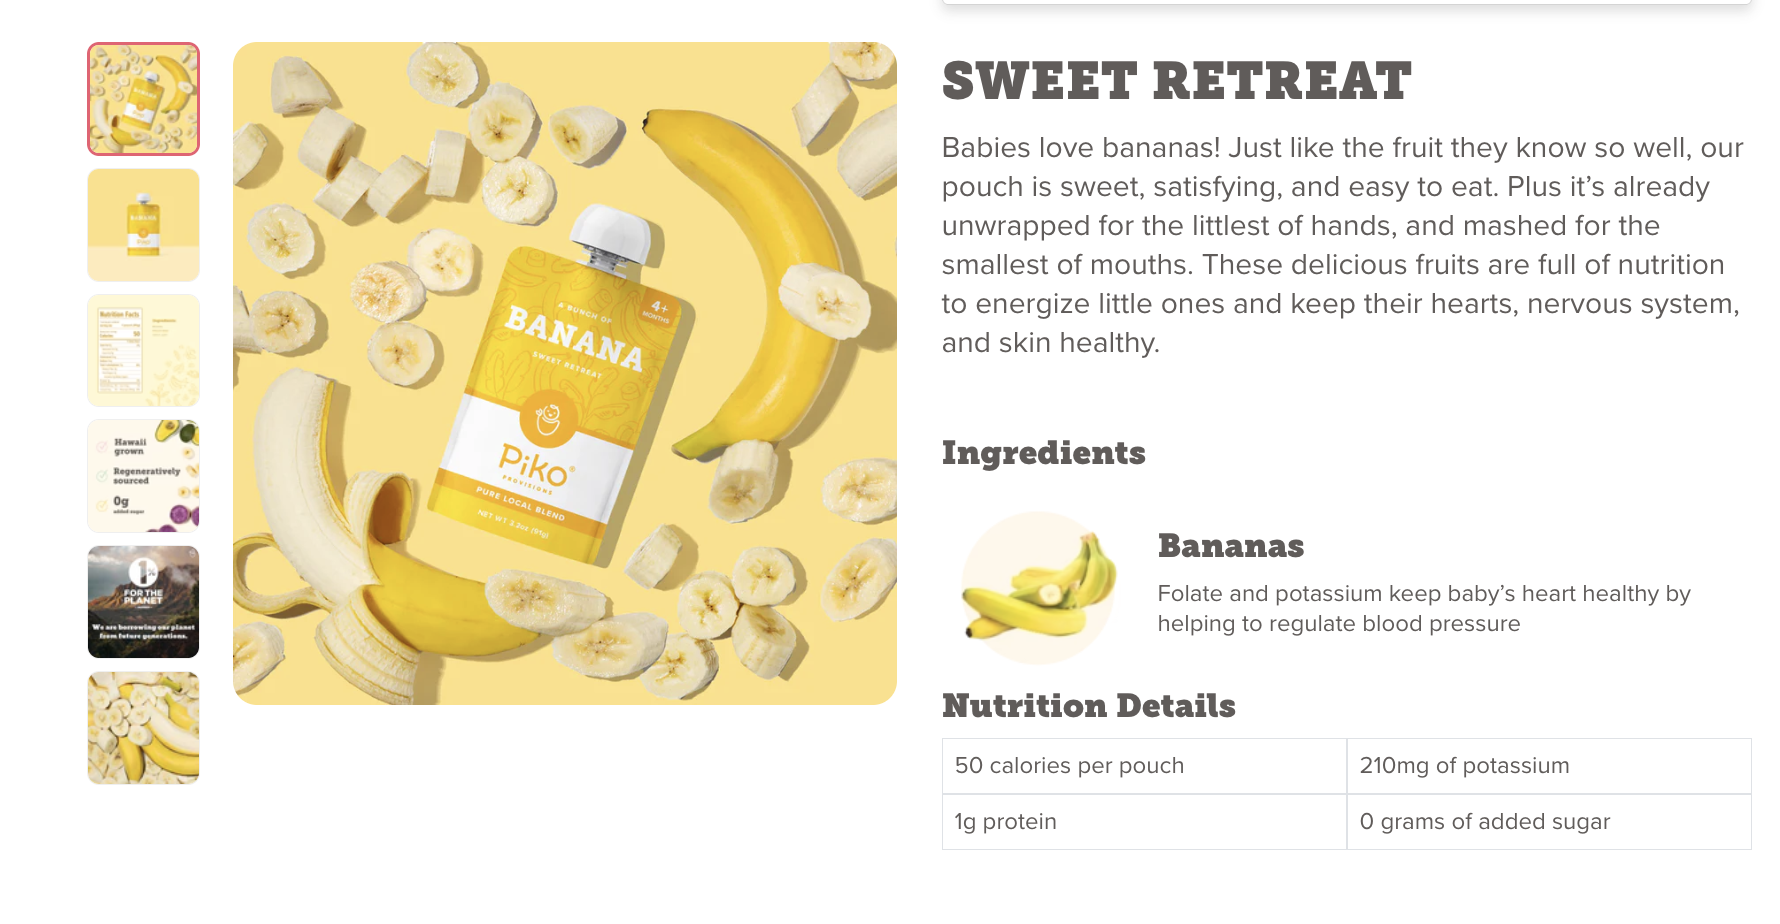Image resolution: width=1780 pixels, height=924 pixels.
Task: Select the 1g protein table cell
Action: pyautogui.click(x=1144, y=822)
